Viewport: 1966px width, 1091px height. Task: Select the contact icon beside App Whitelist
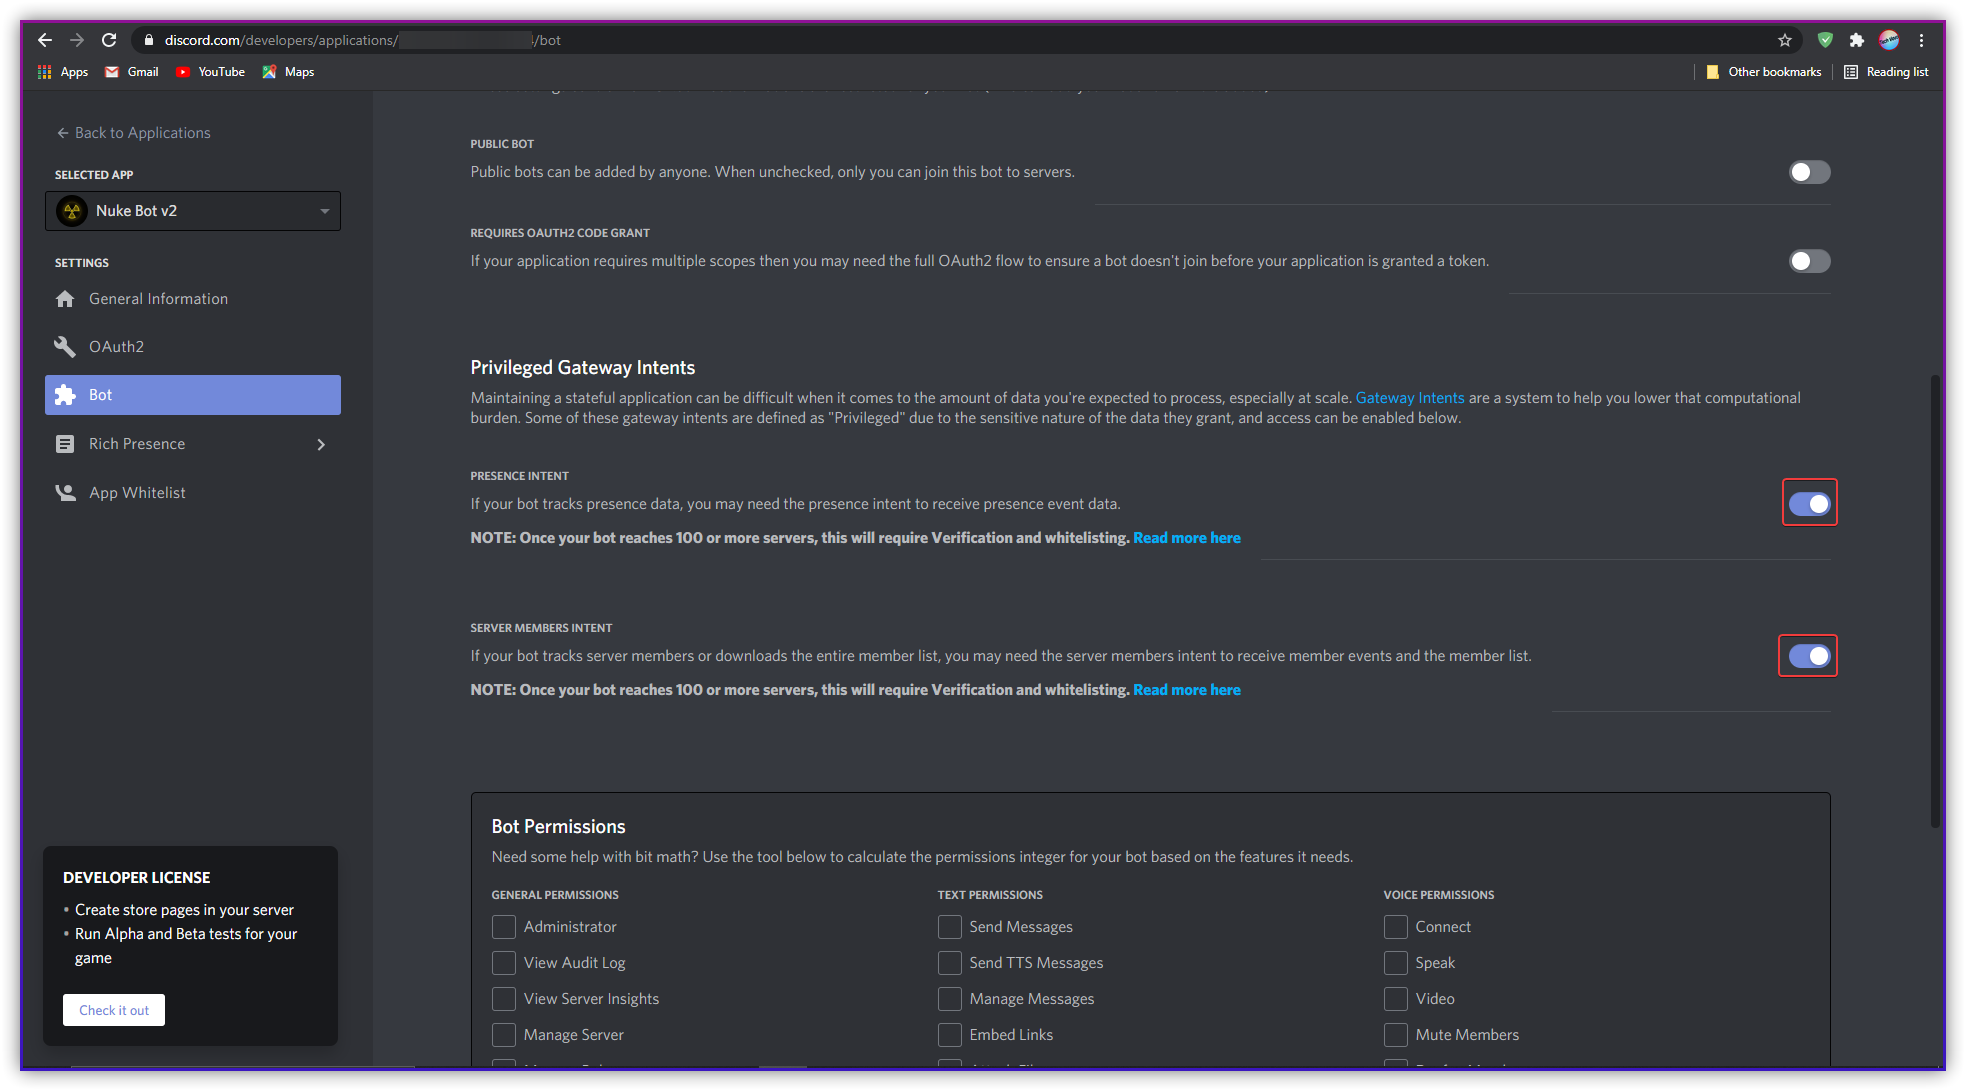(65, 492)
